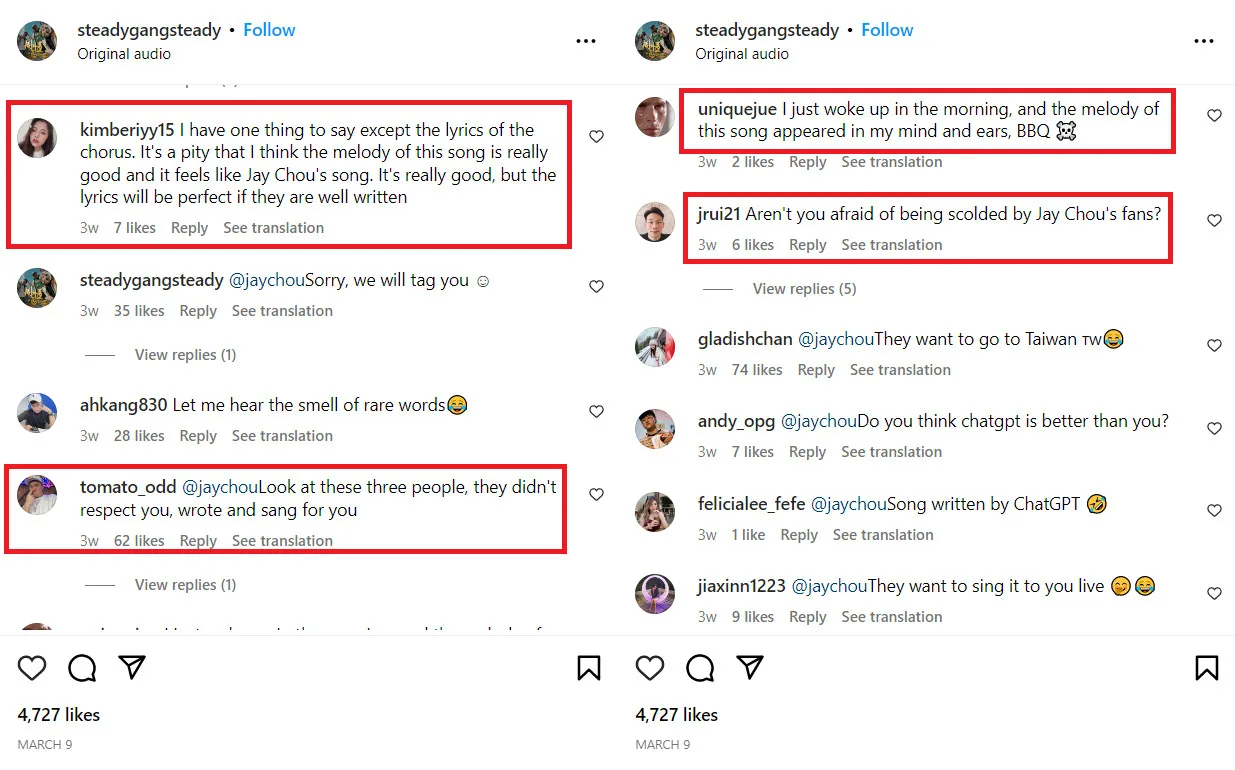Reply to ahkang830's comment
The height and width of the screenshot is (770, 1235).
[x=198, y=436]
